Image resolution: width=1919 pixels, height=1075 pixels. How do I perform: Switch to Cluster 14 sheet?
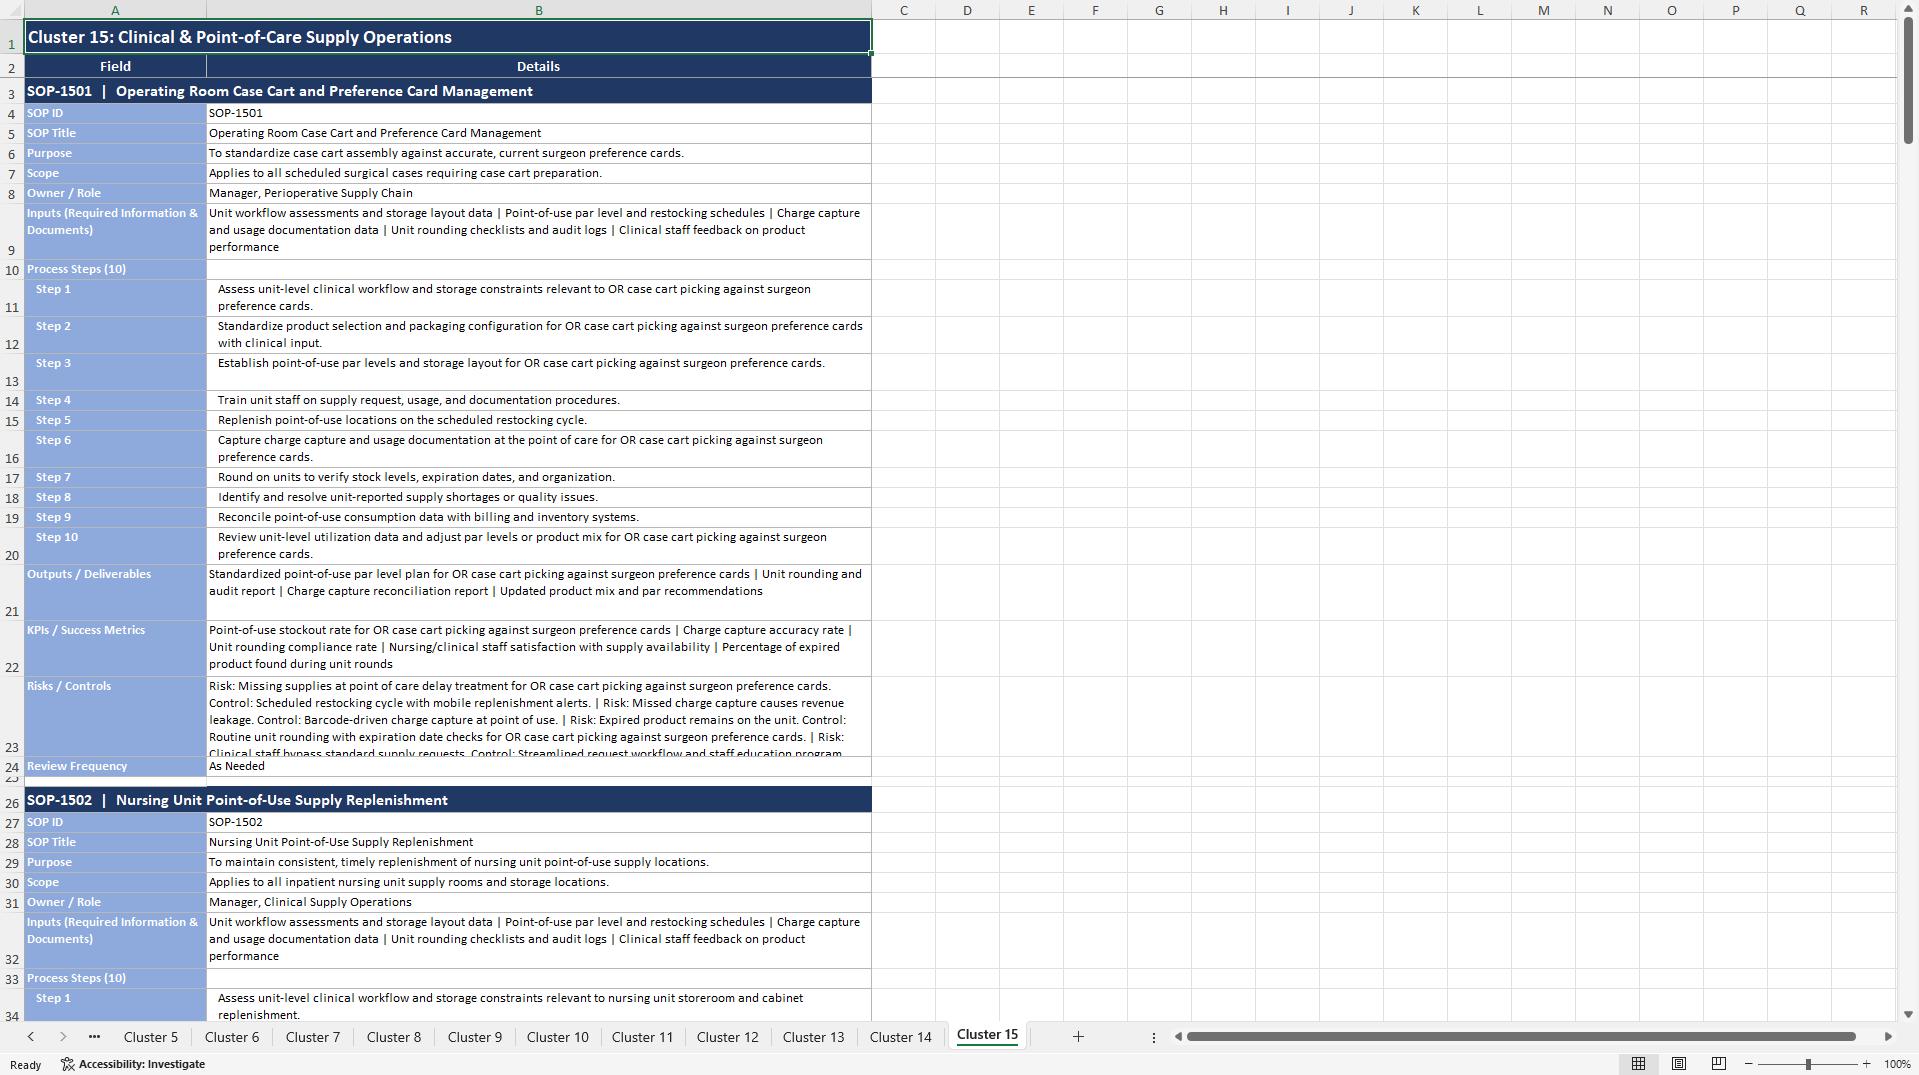point(901,1037)
